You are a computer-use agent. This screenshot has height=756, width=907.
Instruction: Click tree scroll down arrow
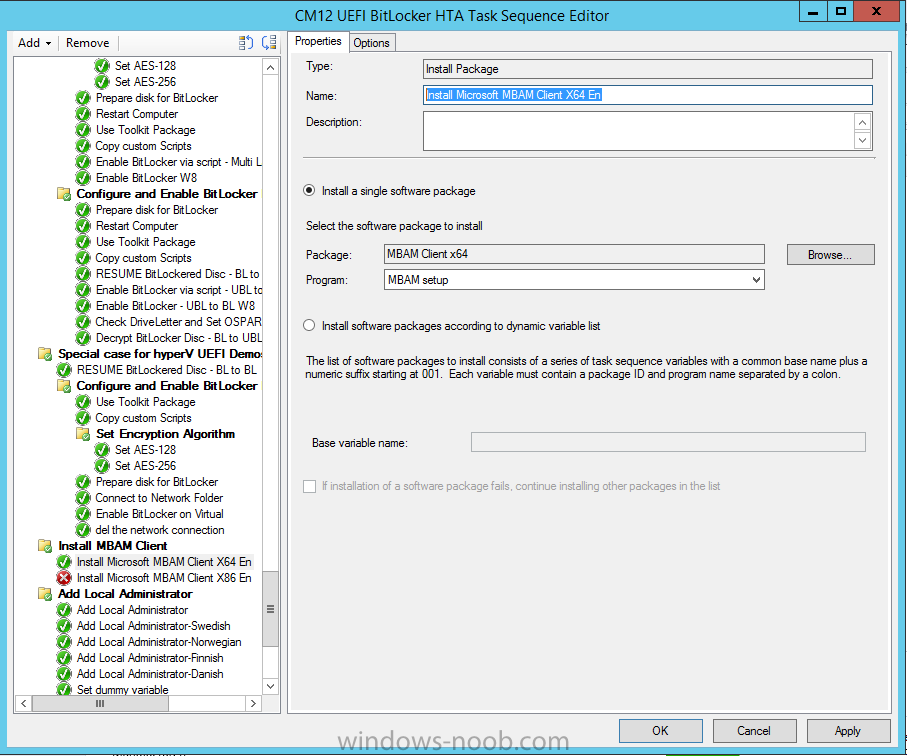point(270,687)
